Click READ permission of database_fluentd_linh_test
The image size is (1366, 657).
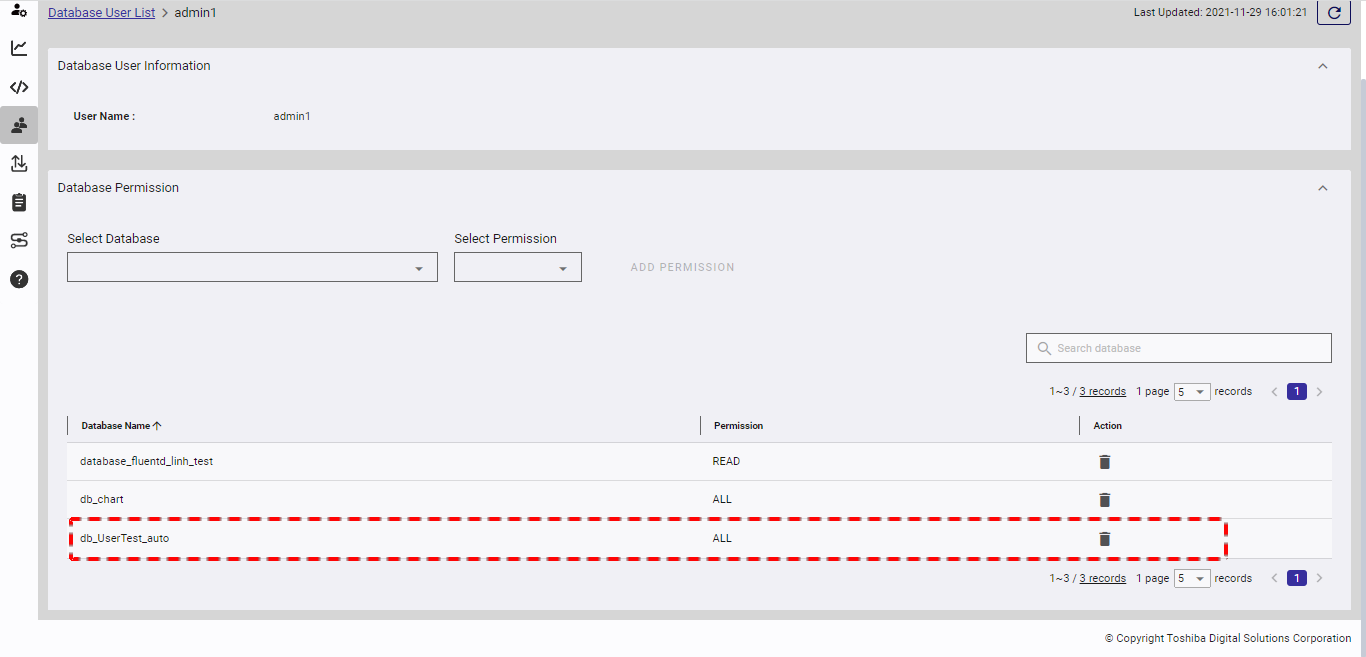[726, 461]
